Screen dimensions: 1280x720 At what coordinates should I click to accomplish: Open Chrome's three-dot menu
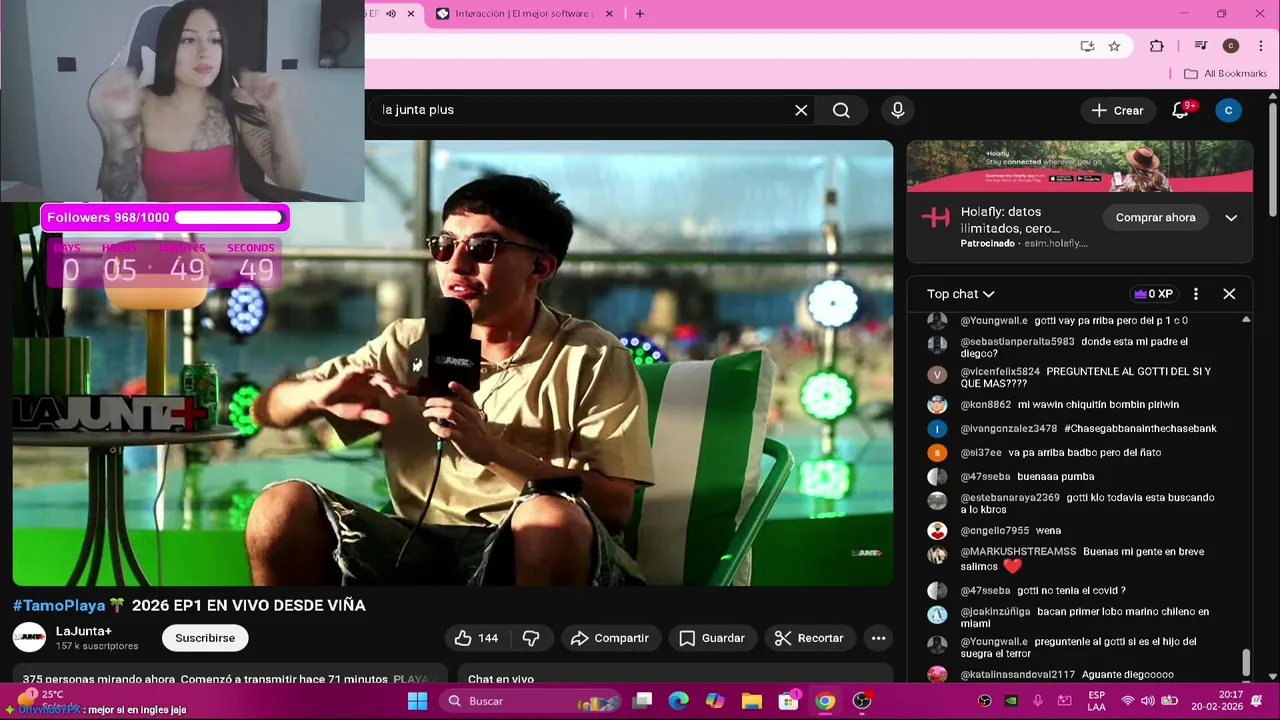pyautogui.click(x=1260, y=46)
